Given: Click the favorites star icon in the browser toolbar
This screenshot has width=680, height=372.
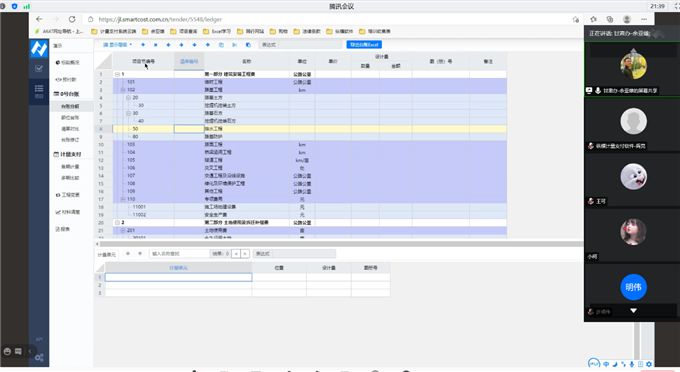Looking at the screenshot, I should pos(593,19).
